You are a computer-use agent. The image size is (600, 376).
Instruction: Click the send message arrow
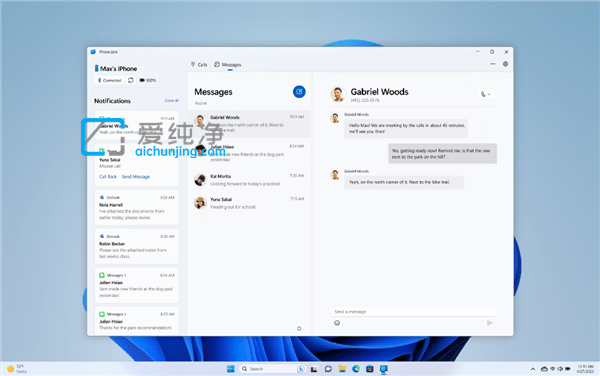489,323
